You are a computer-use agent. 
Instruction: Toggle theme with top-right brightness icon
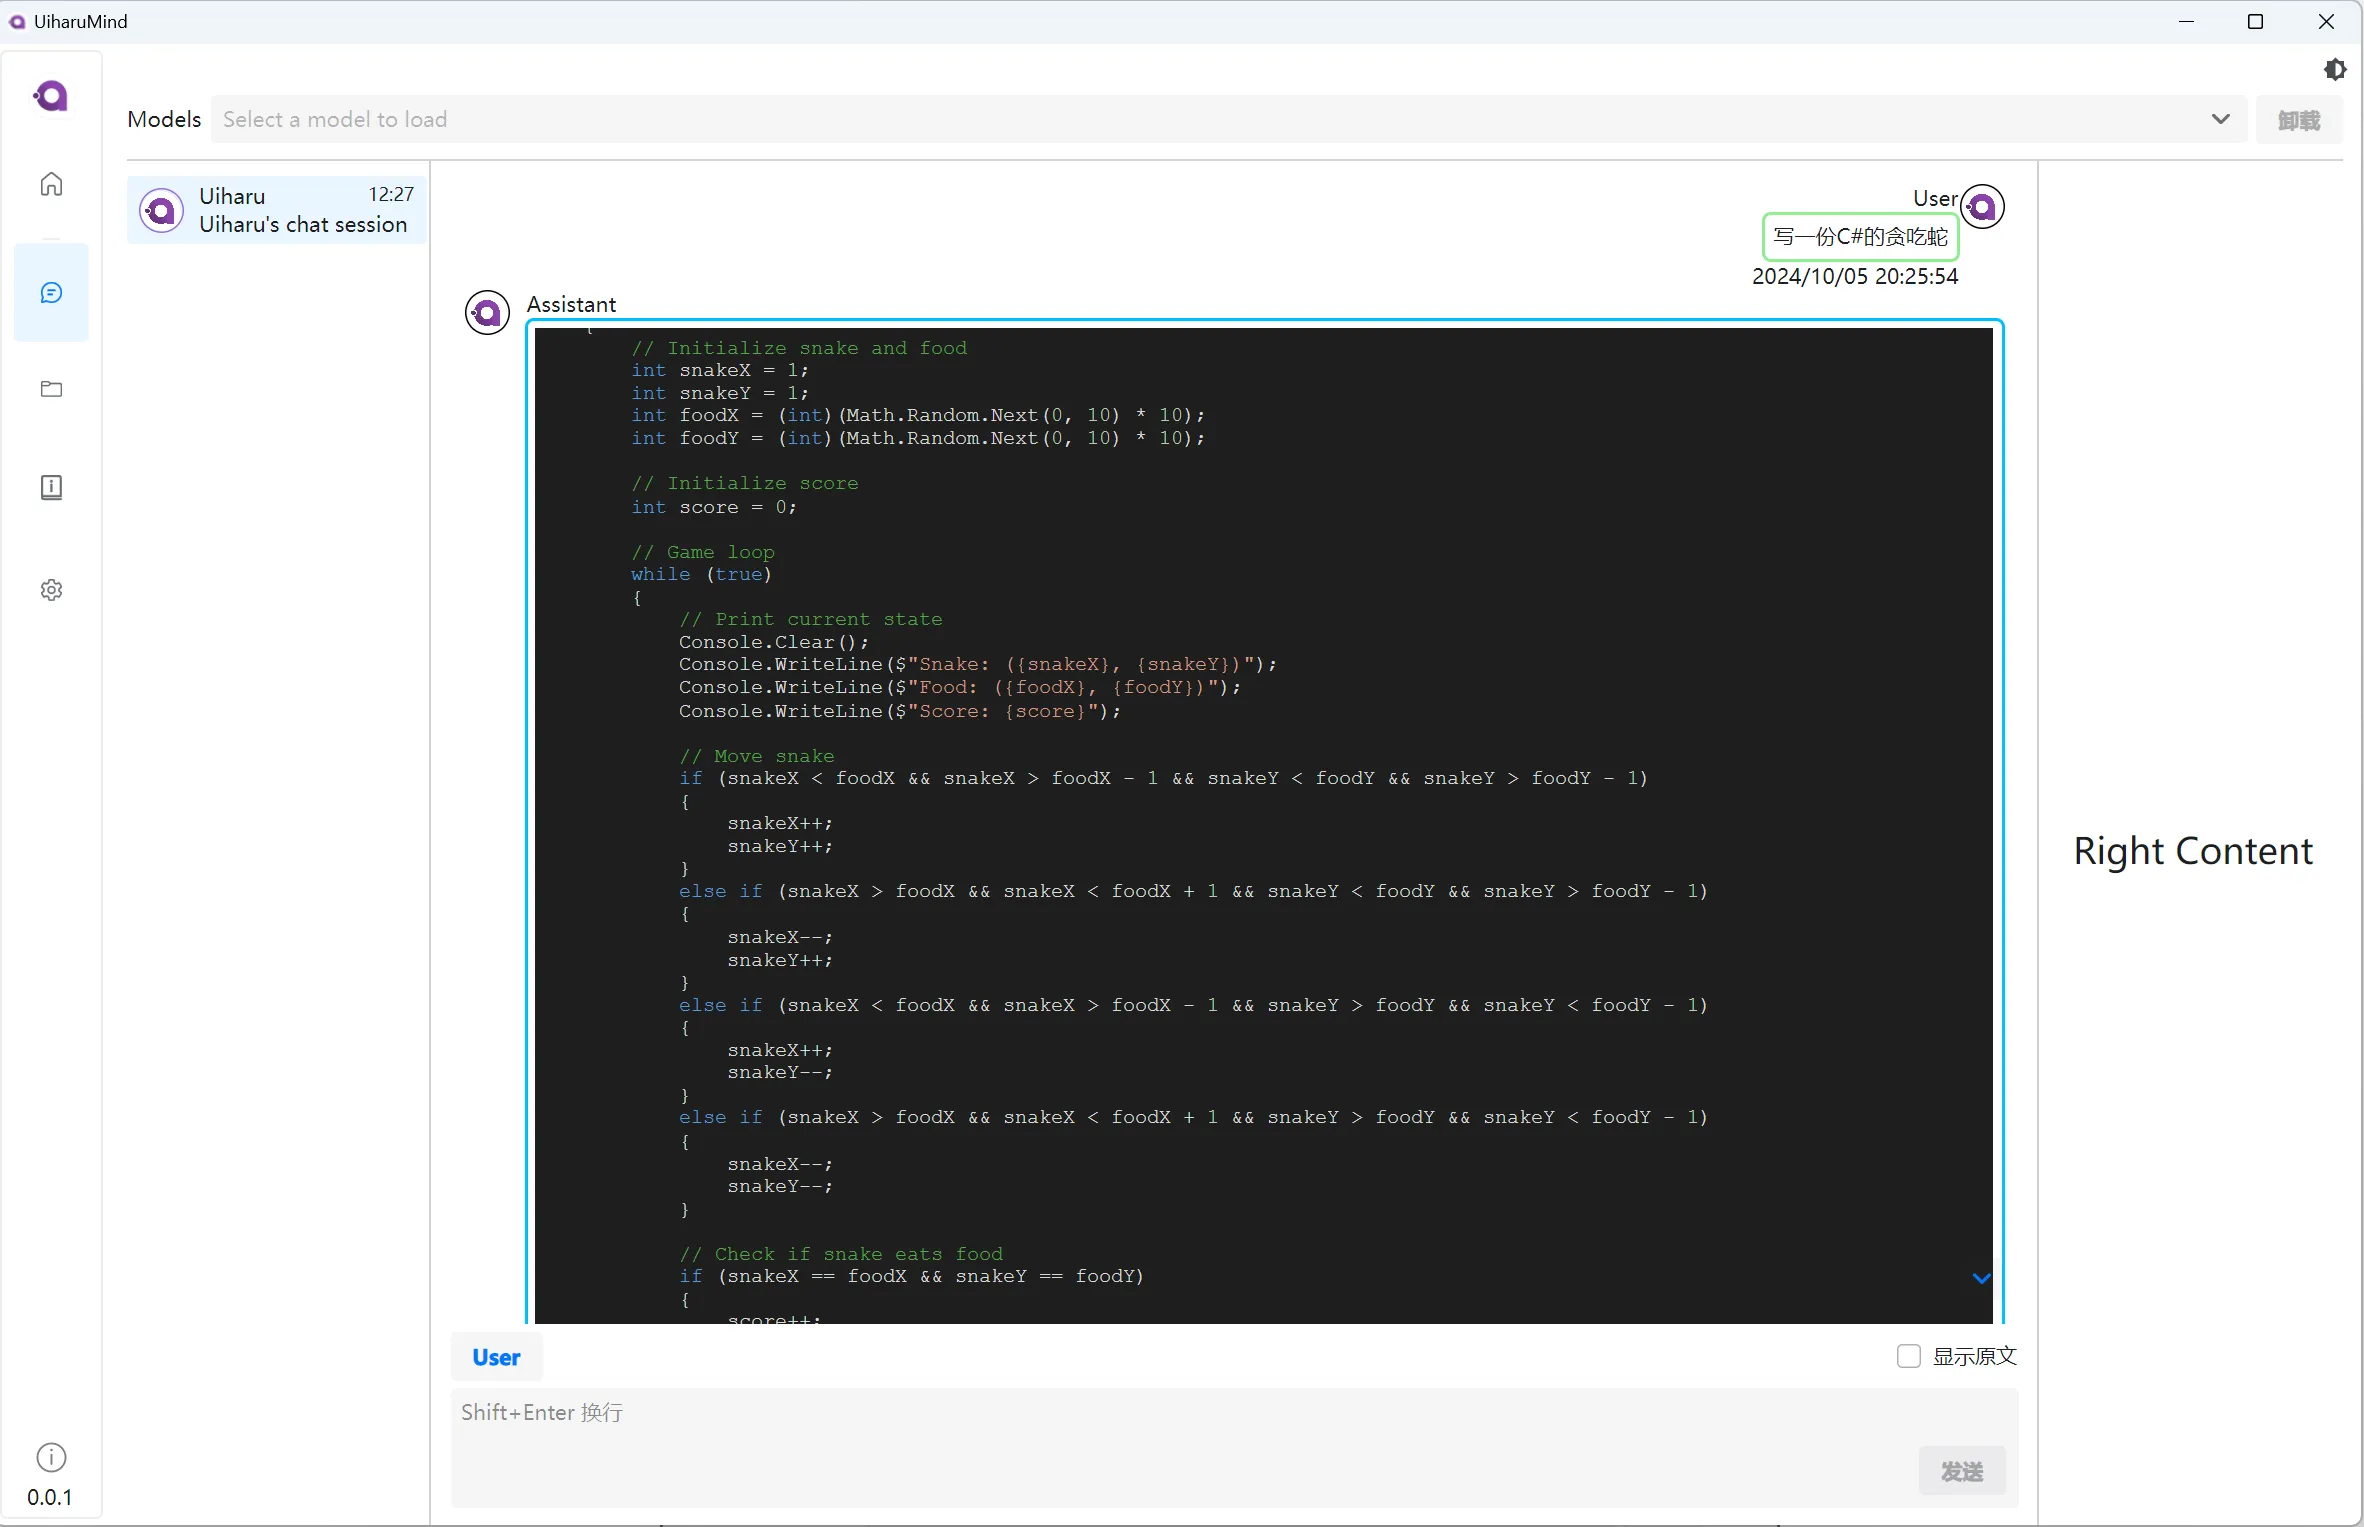(x=2334, y=69)
